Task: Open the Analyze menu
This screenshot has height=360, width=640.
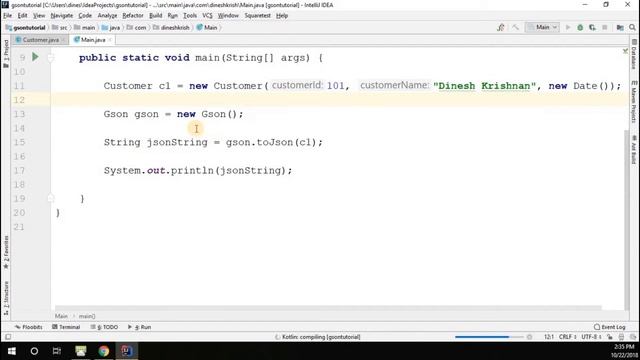Action: (107, 16)
